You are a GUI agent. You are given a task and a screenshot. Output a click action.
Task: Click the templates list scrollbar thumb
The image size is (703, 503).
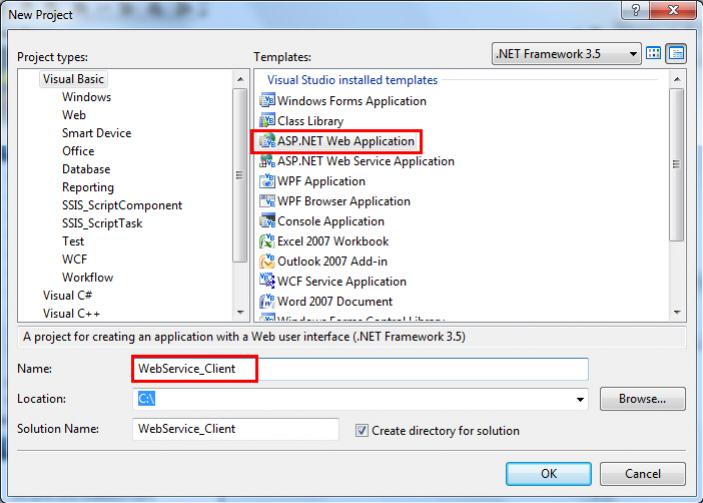click(x=677, y=165)
